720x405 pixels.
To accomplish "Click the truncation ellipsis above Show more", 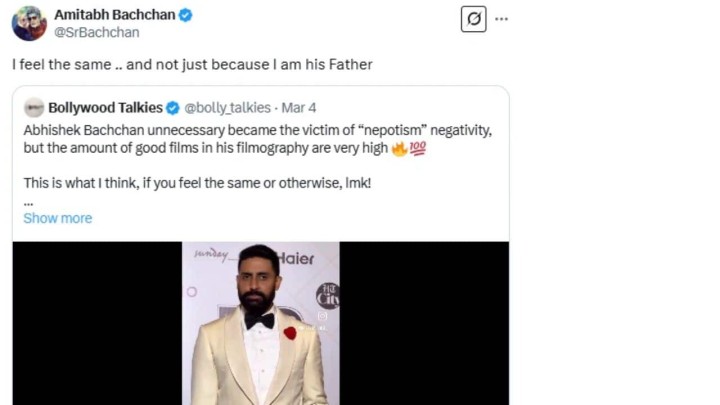I will (28, 201).
